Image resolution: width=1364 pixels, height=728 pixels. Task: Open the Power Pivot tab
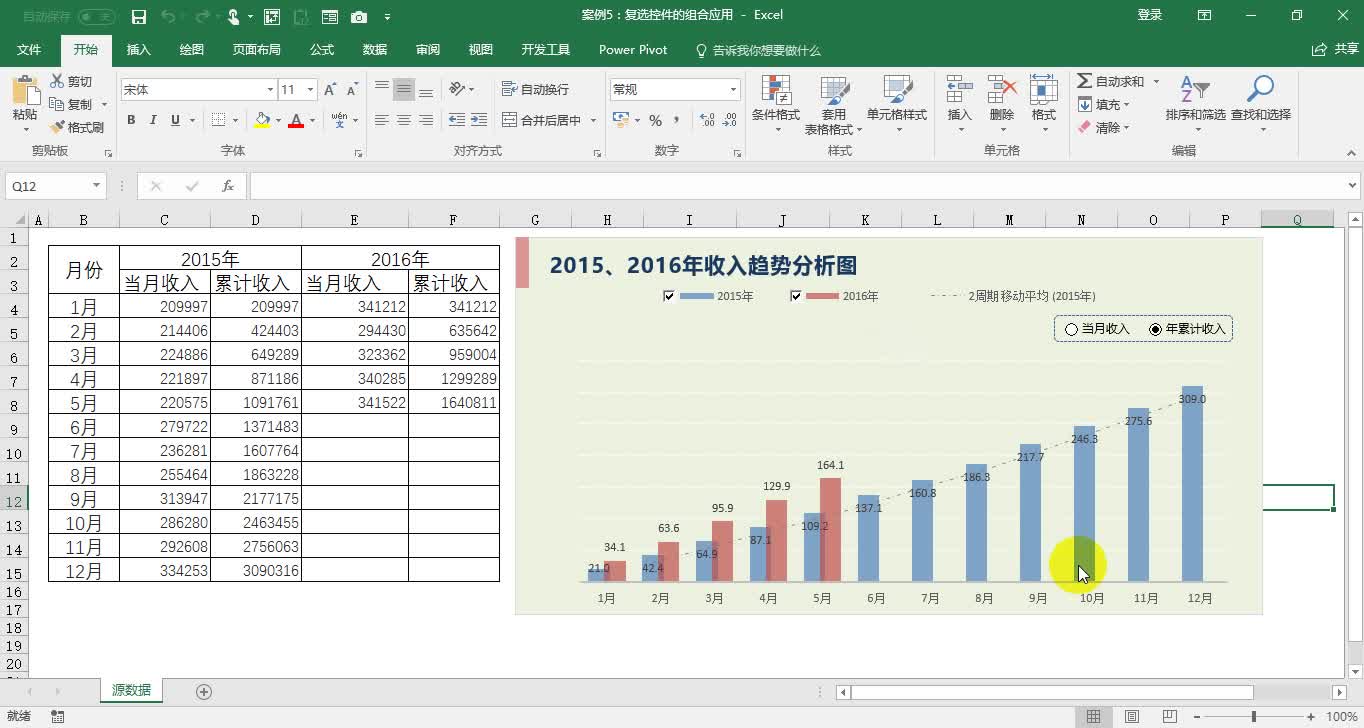click(x=632, y=49)
